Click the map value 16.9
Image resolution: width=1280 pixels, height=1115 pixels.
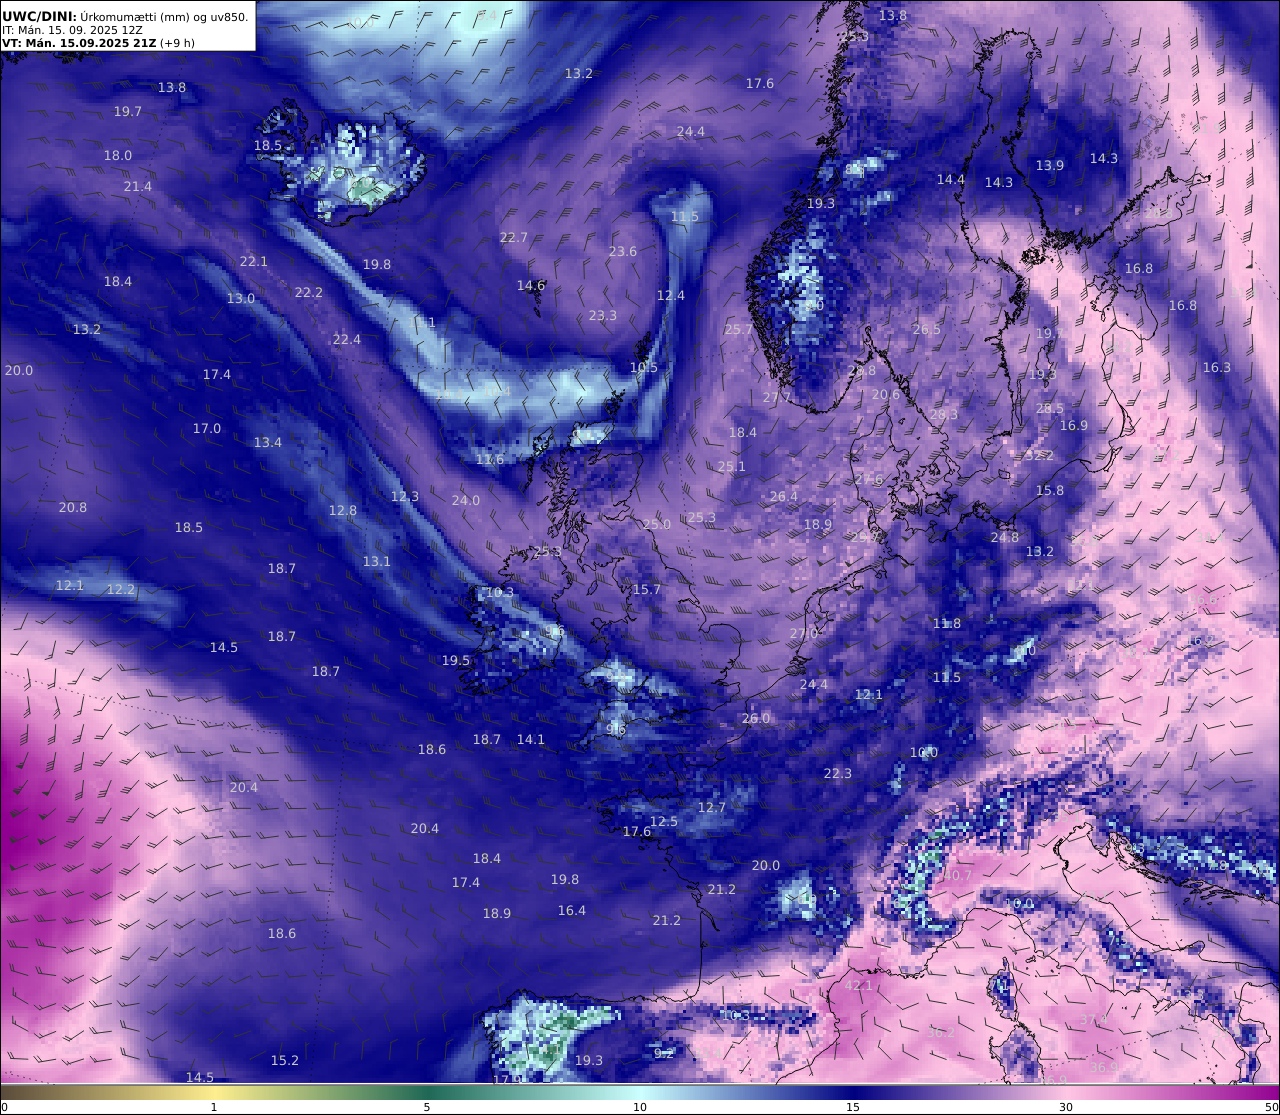click(1074, 426)
